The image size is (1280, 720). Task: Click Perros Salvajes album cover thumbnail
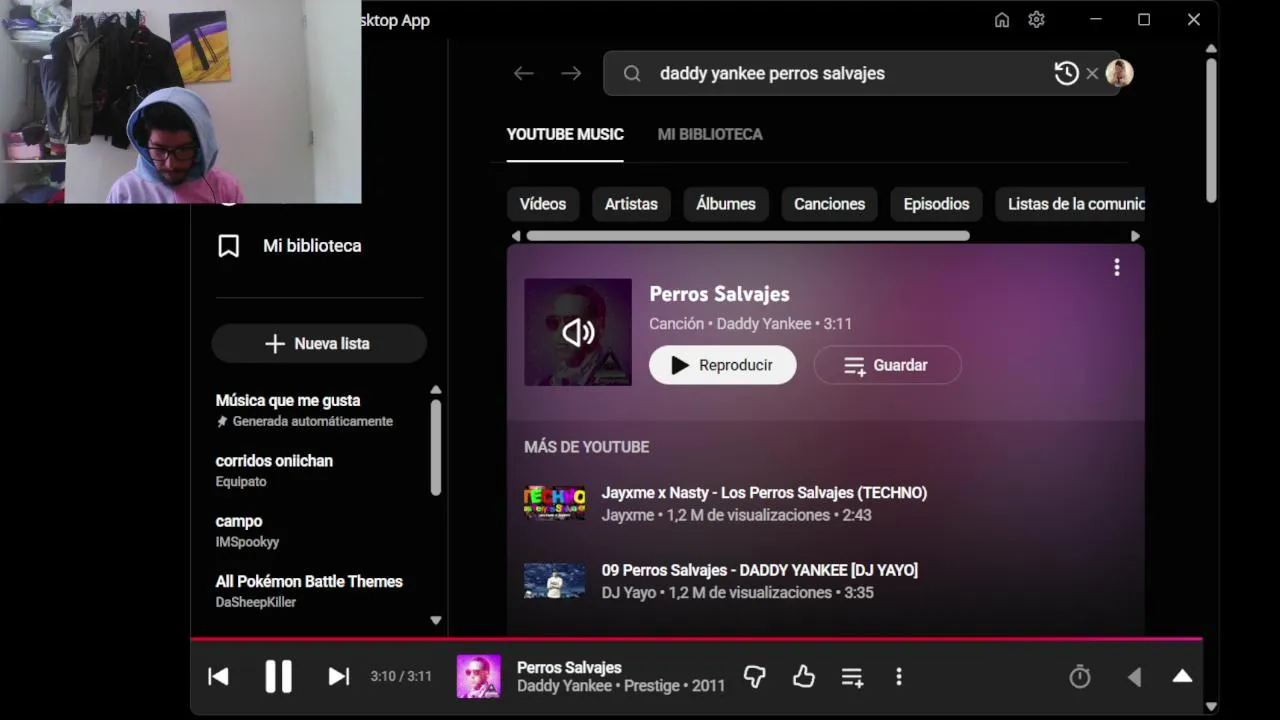[x=578, y=332]
